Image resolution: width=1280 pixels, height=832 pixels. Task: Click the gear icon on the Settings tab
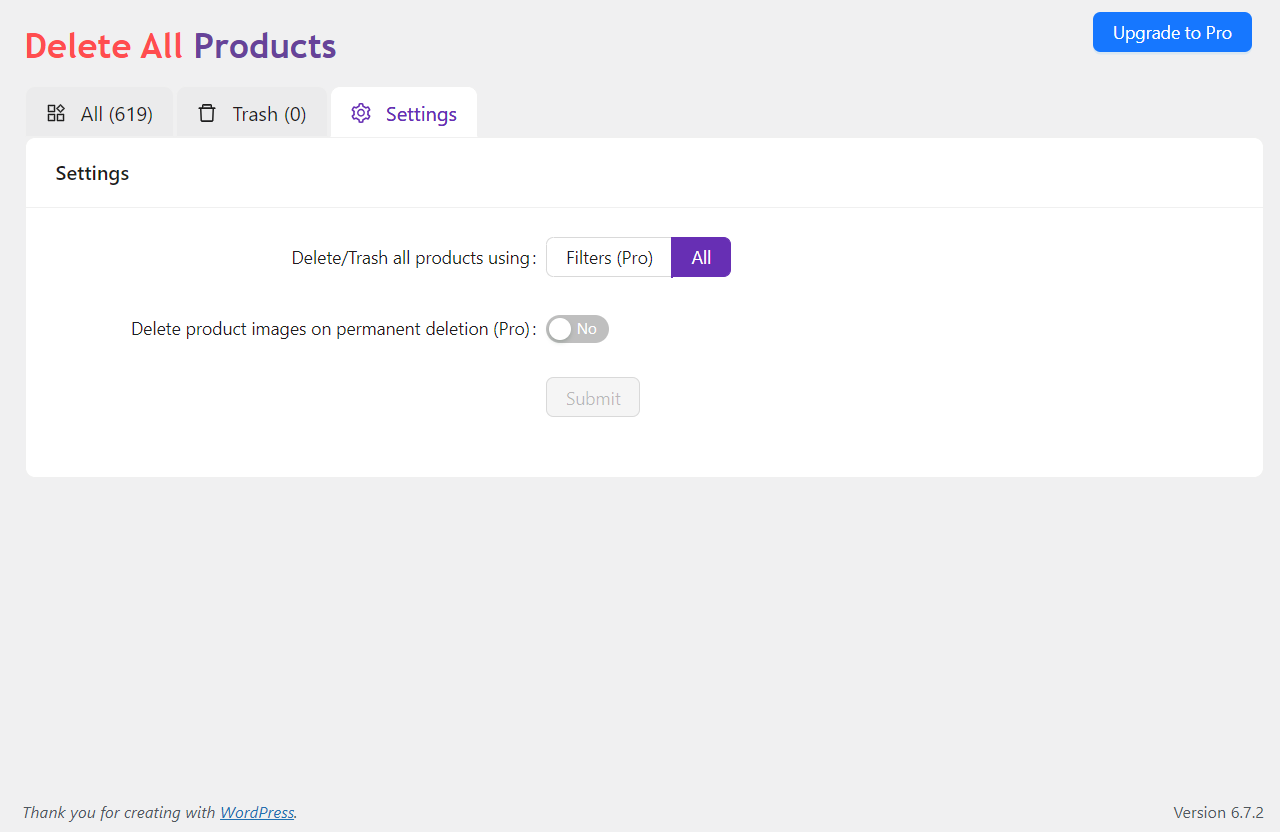361,113
